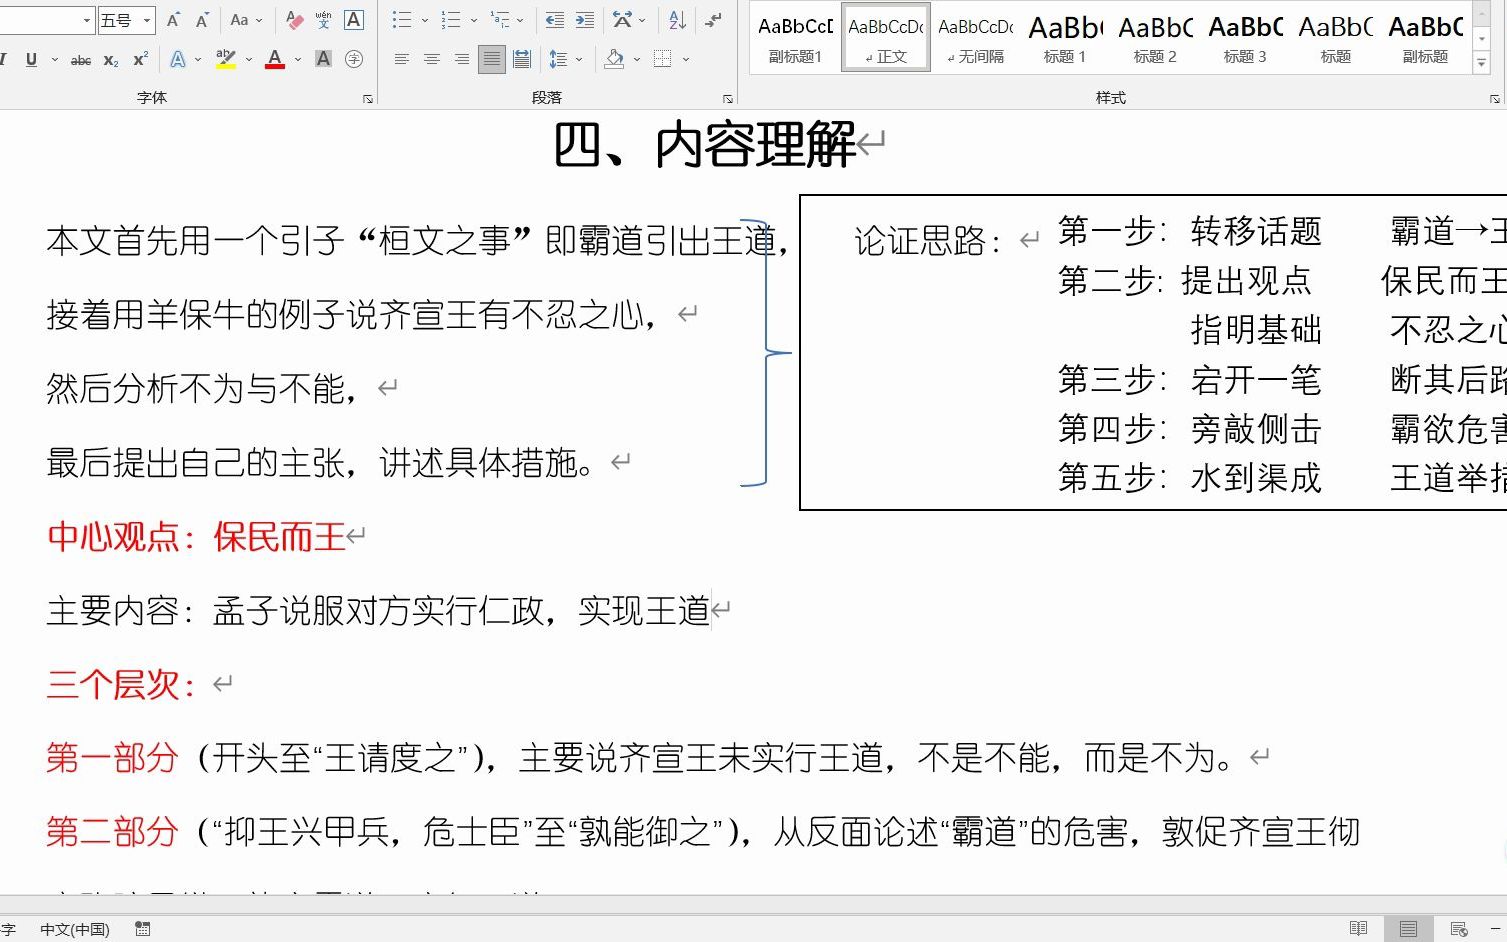
Task: Apply the 正文 style
Action: click(885, 38)
